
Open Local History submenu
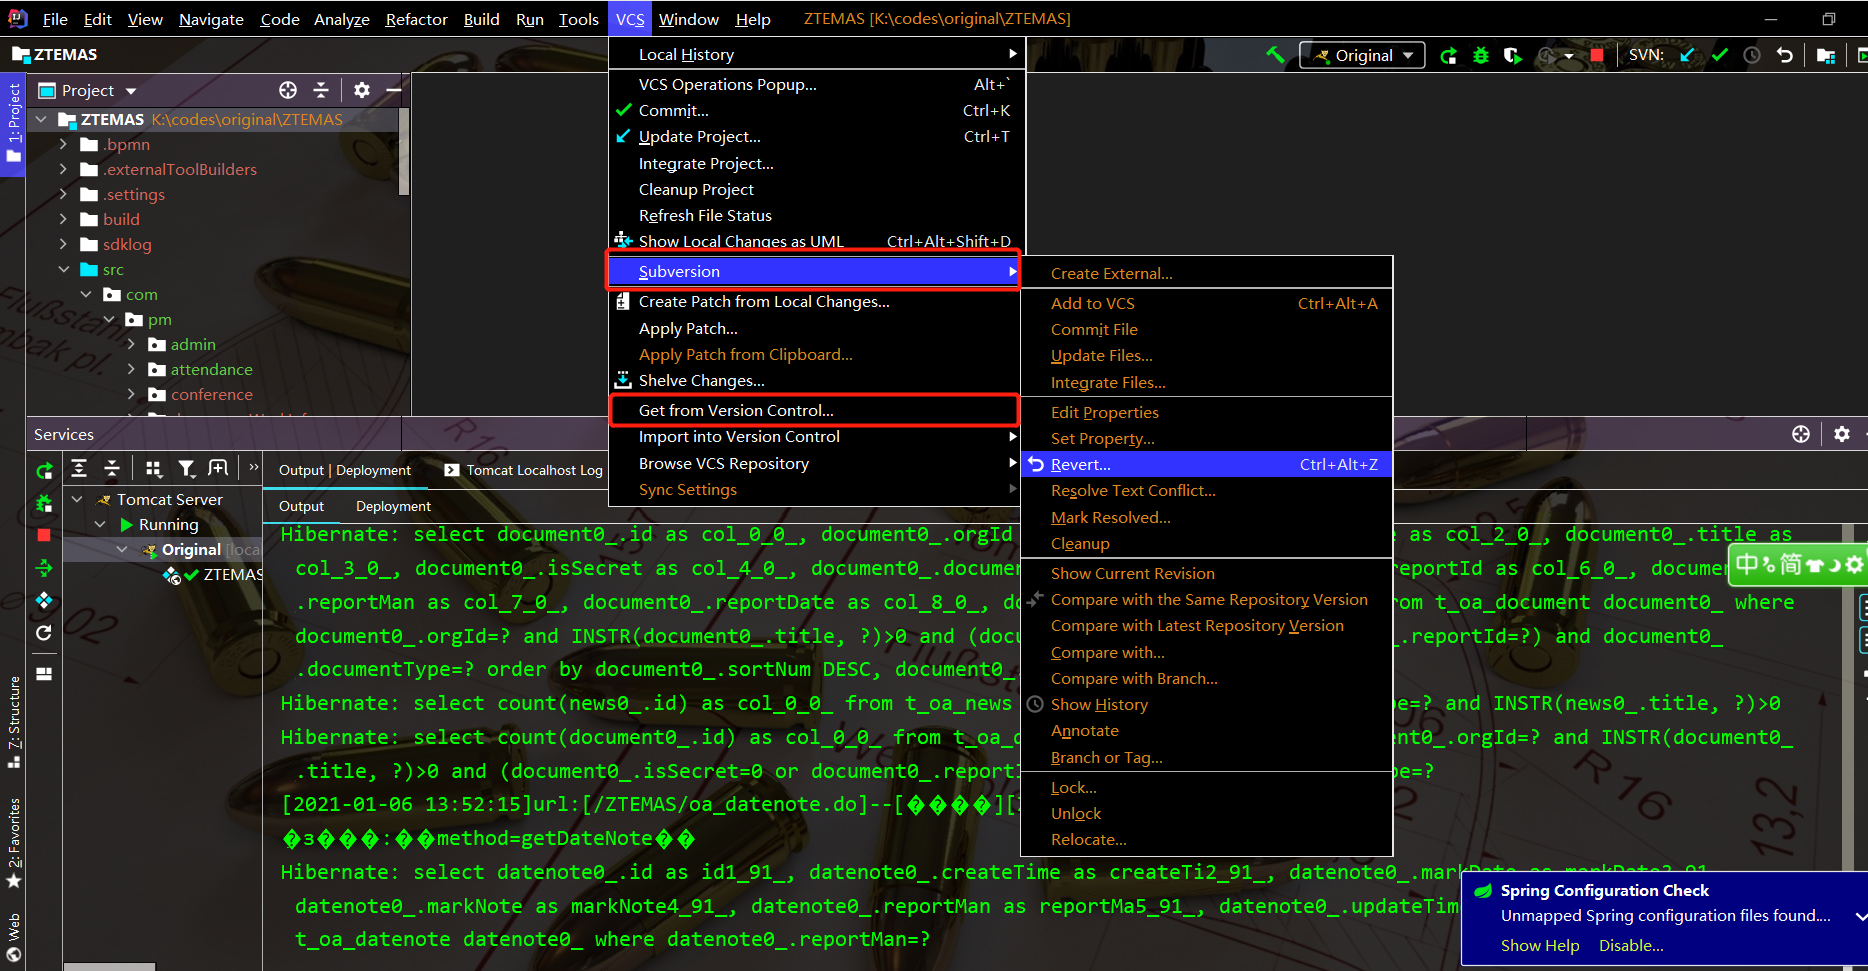pos(814,54)
